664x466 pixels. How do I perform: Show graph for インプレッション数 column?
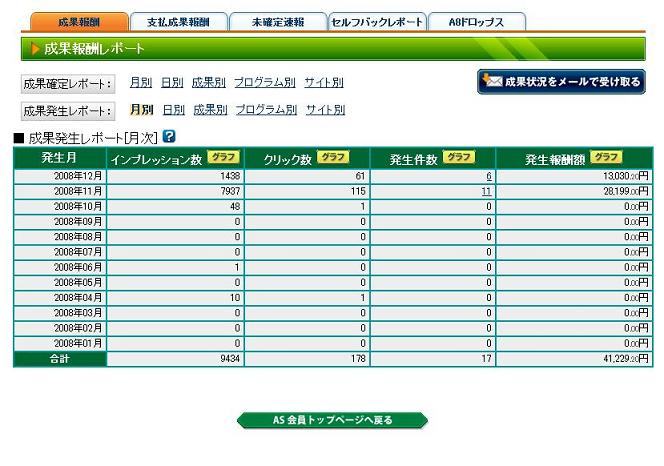point(223,157)
